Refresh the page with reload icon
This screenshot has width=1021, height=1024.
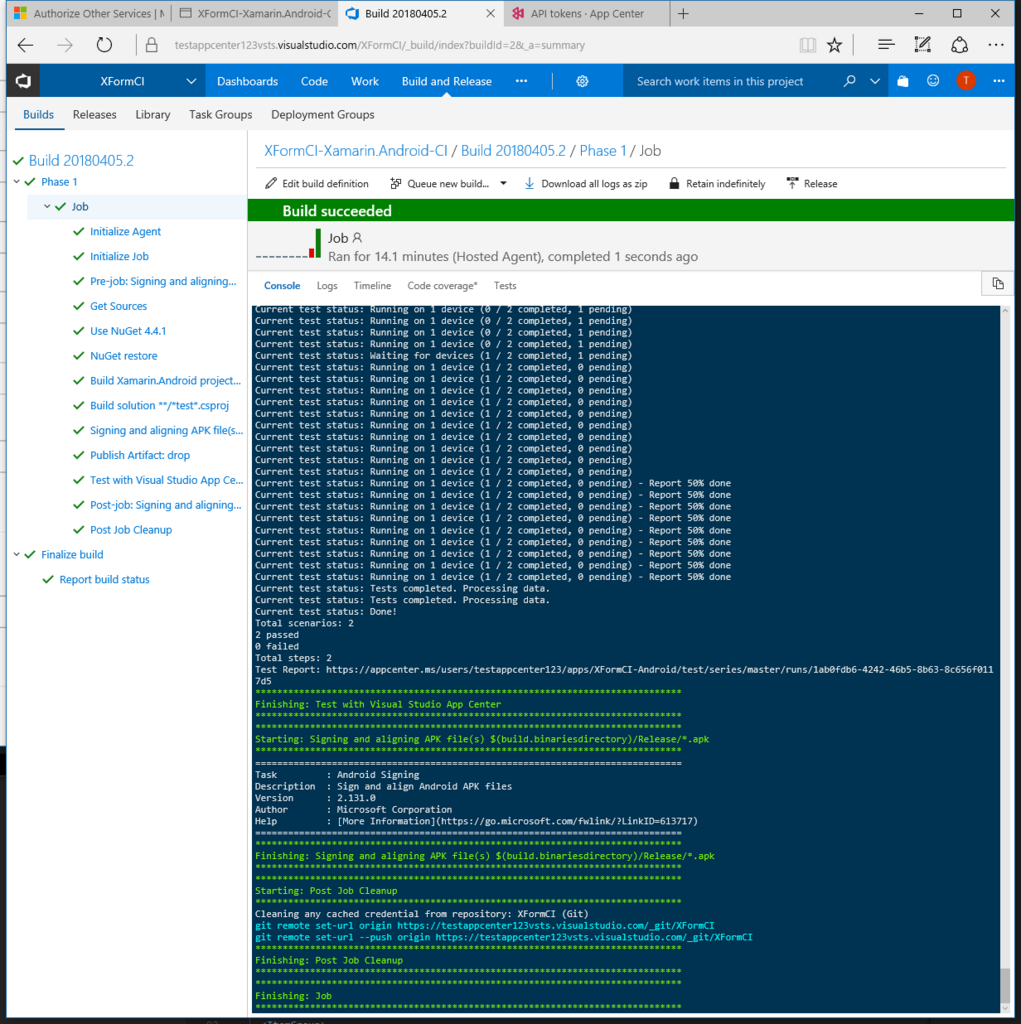104,45
